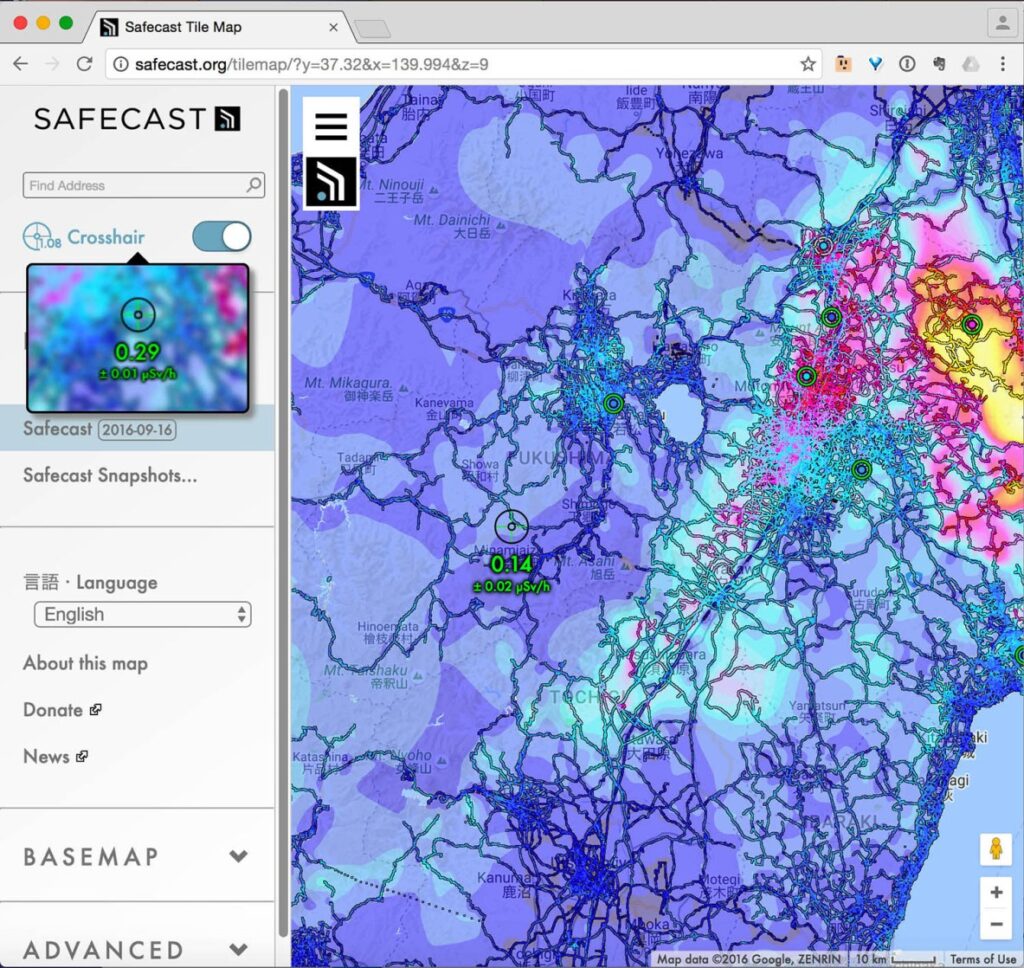The height and width of the screenshot is (968, 1024).
Task: Open Chrome's three-dot menu
Action: coord(1002,64)
